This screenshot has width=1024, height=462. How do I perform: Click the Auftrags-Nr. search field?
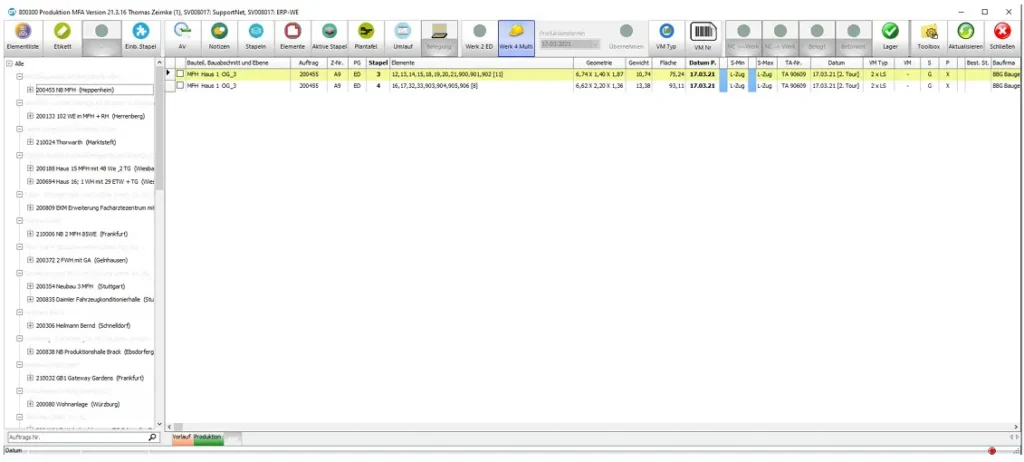[75, 437]
